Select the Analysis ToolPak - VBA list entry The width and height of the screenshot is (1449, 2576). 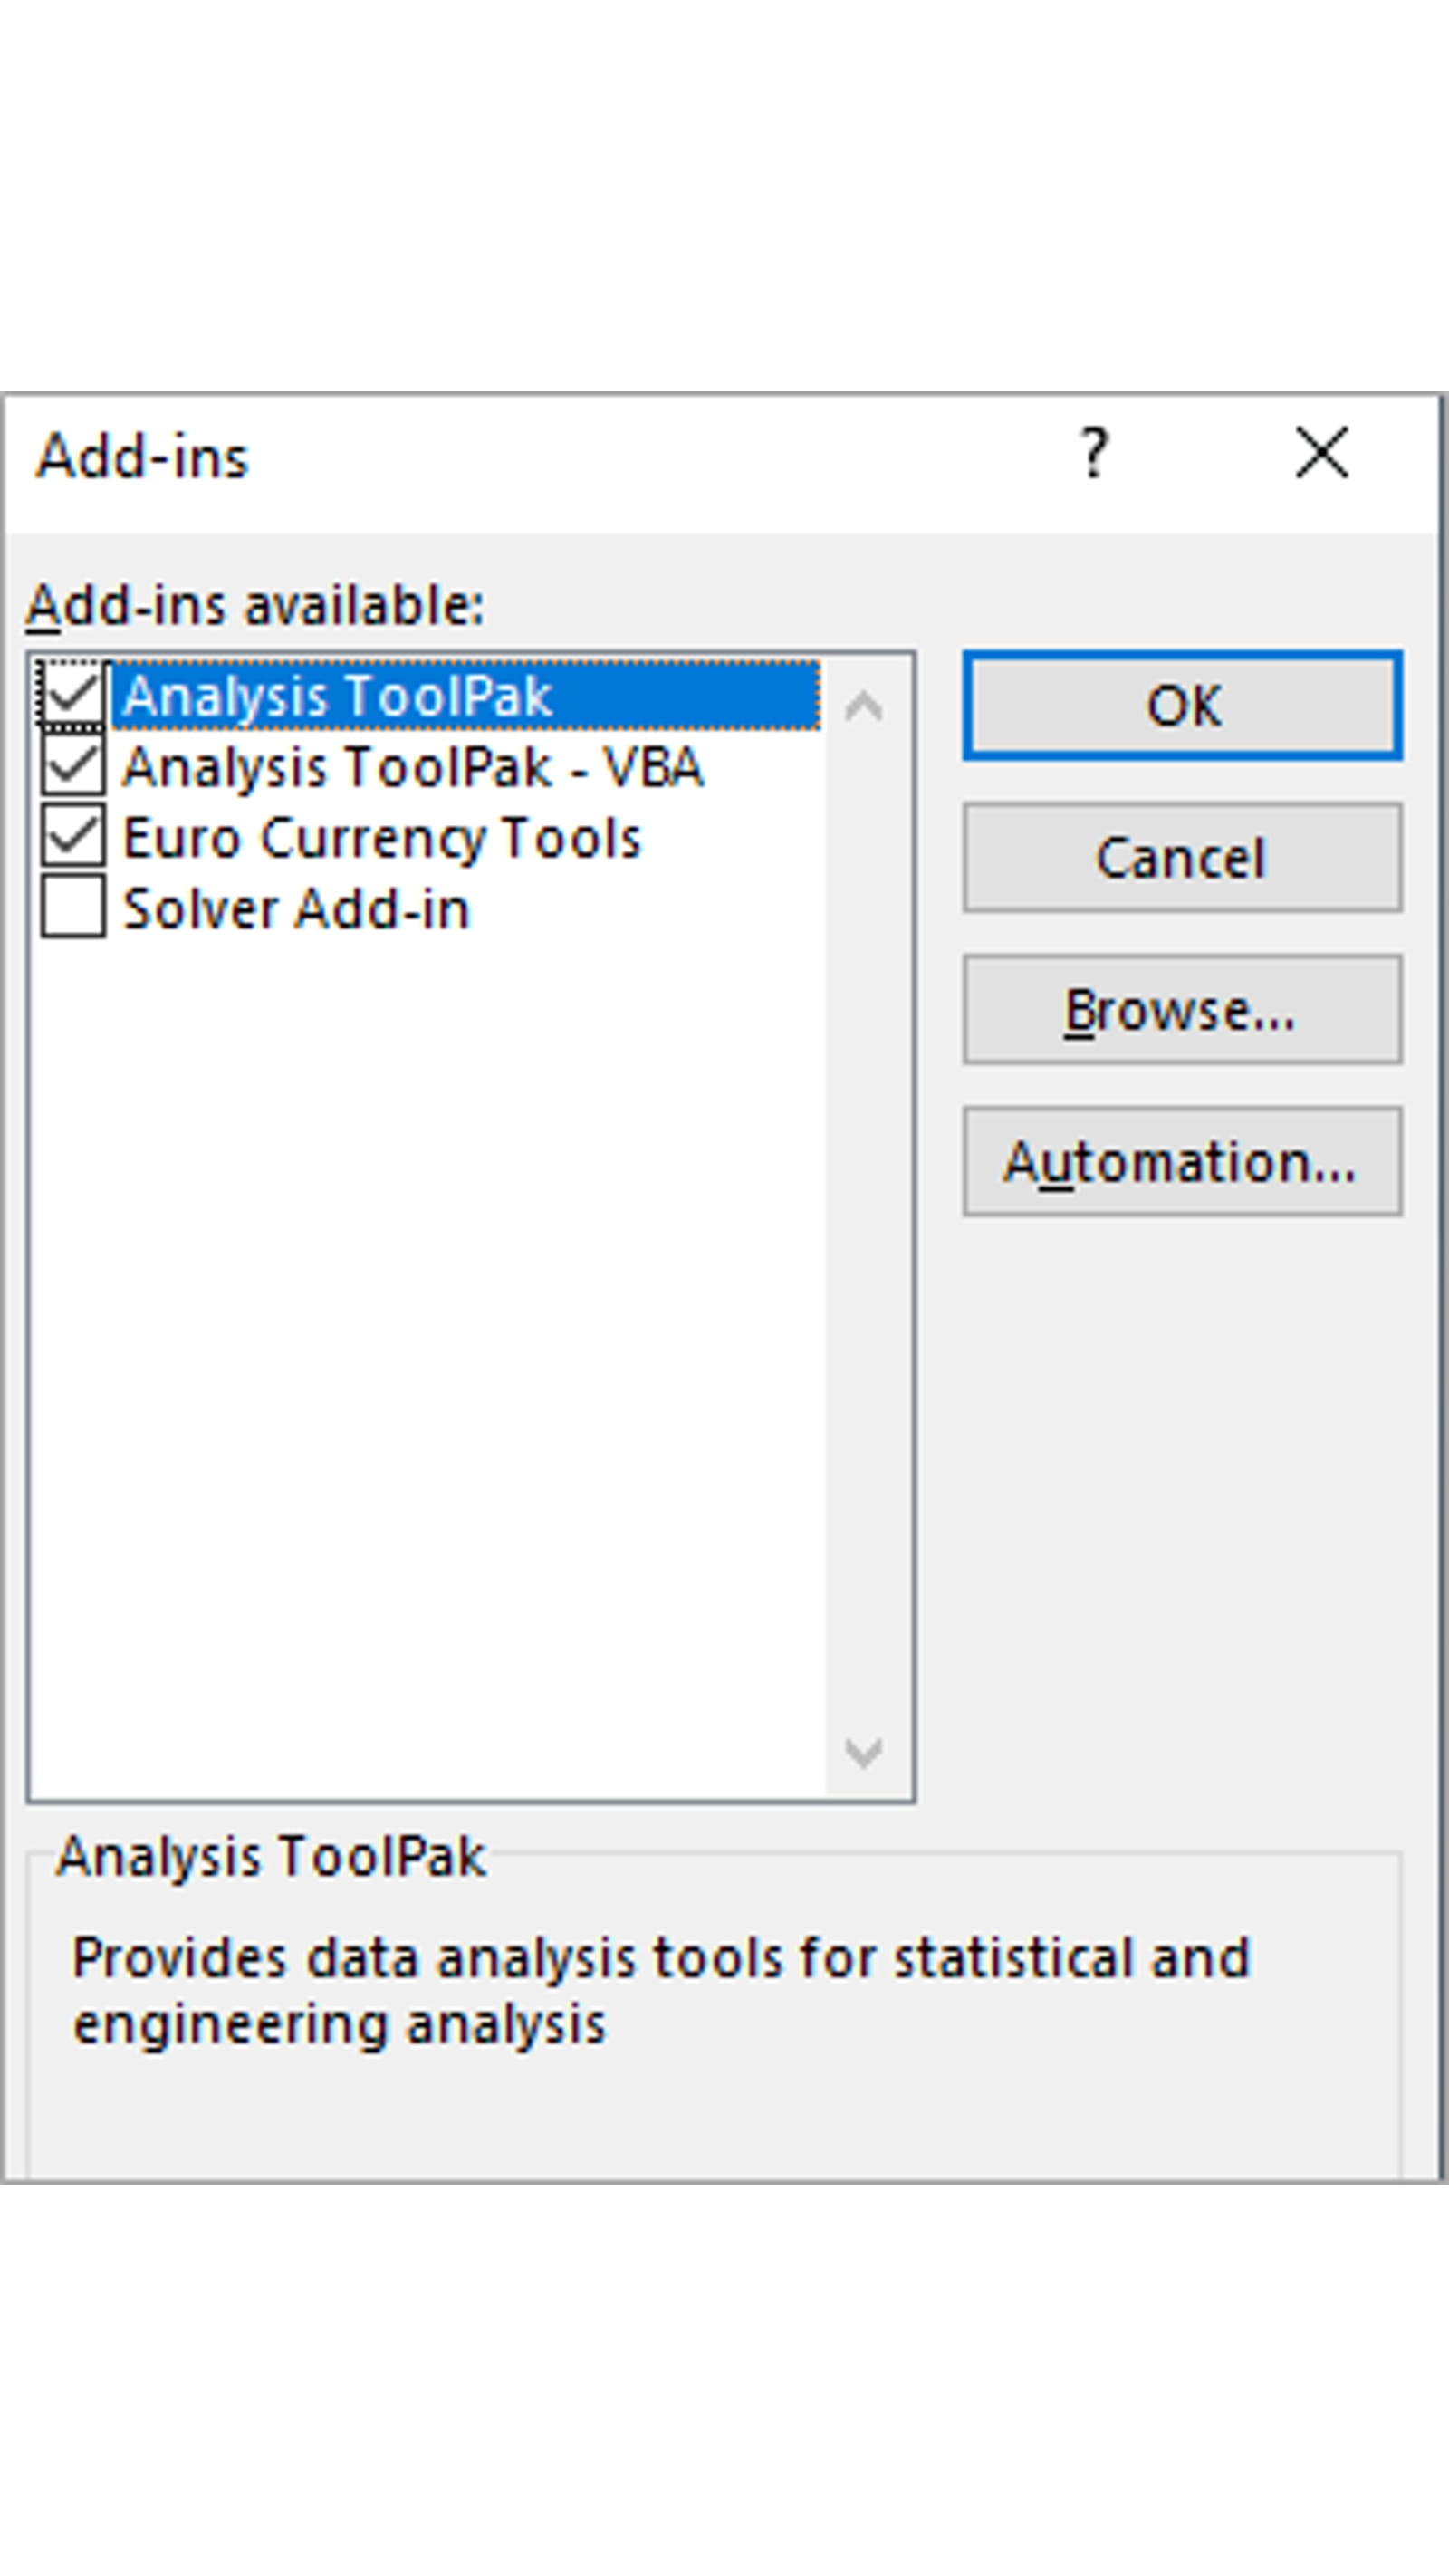412,768
